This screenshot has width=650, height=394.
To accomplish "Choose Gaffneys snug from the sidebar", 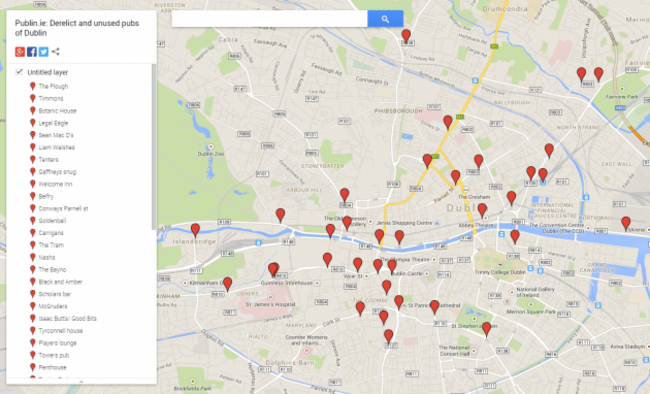I will (57, 172).
